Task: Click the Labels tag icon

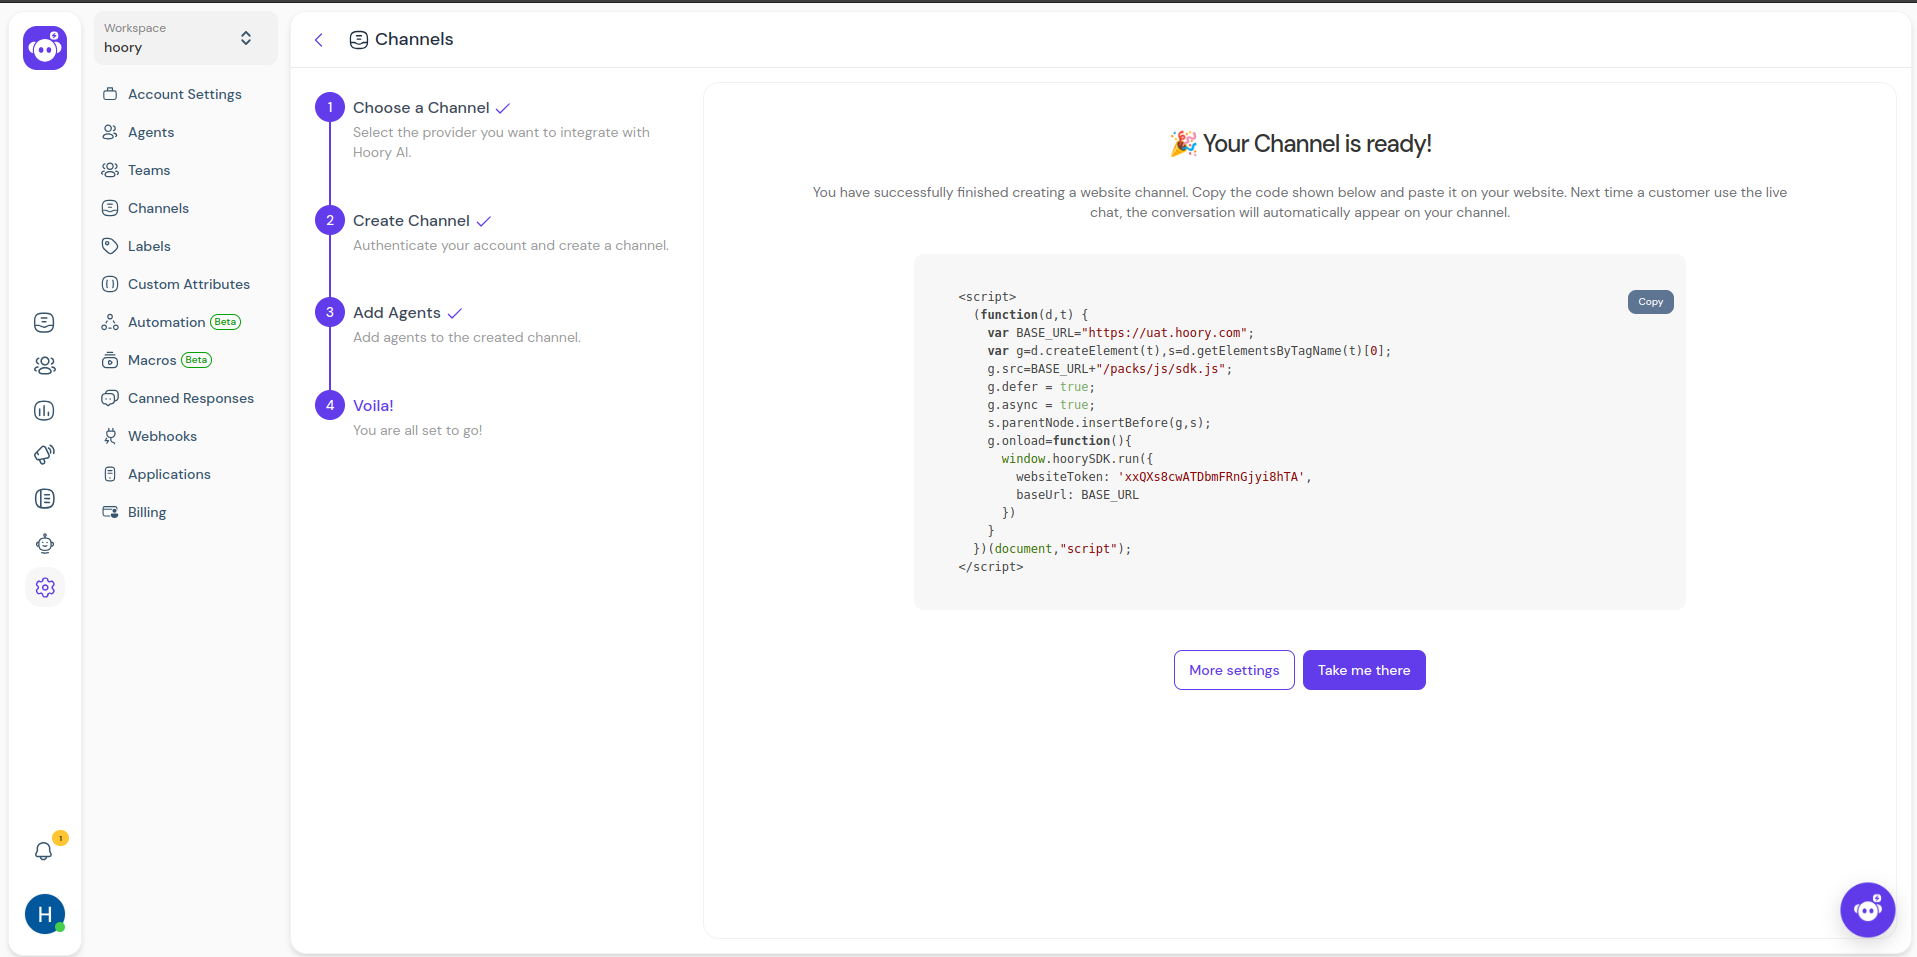Action: click(110, 246)
